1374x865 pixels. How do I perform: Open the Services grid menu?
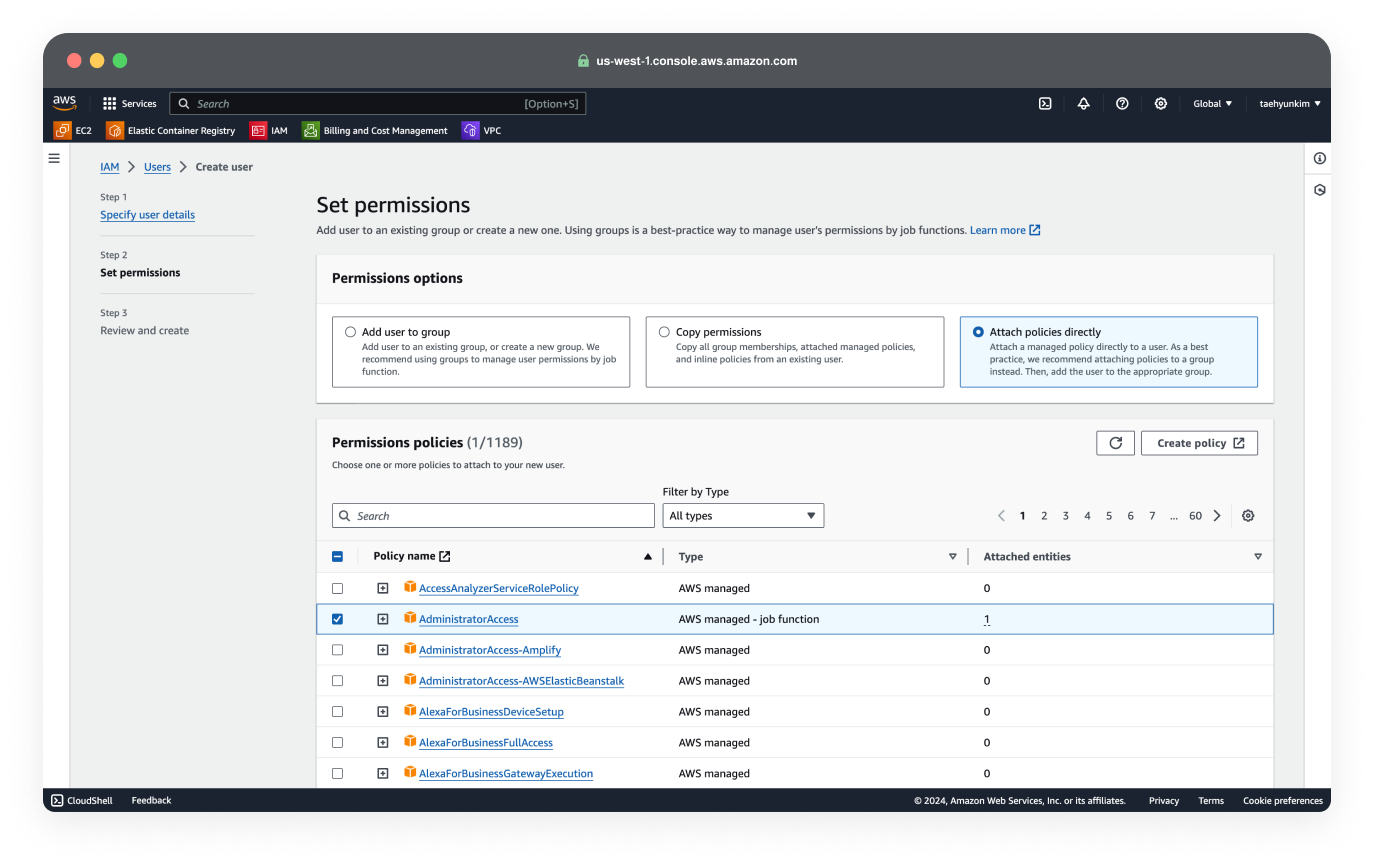pos(130,103)
